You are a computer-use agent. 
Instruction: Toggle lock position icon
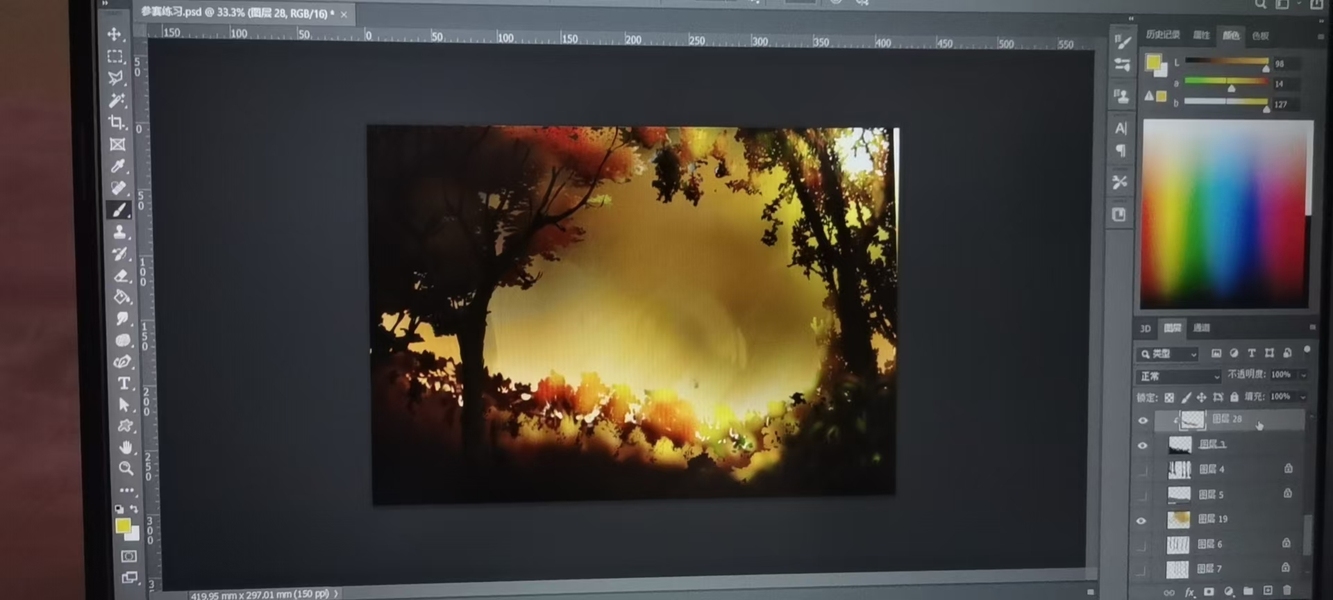[x=1203, y=397]
